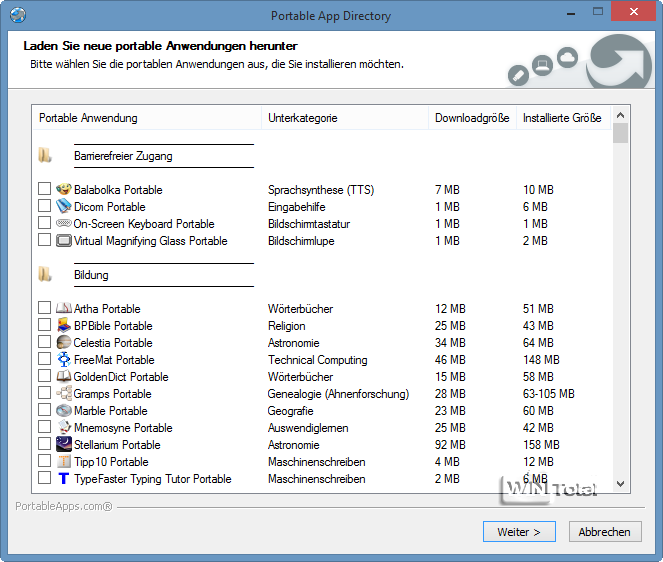Click the 148 MB installed size
Image resolution: width=663 pixels, height=562 pixels.
[x=541, y=360]
